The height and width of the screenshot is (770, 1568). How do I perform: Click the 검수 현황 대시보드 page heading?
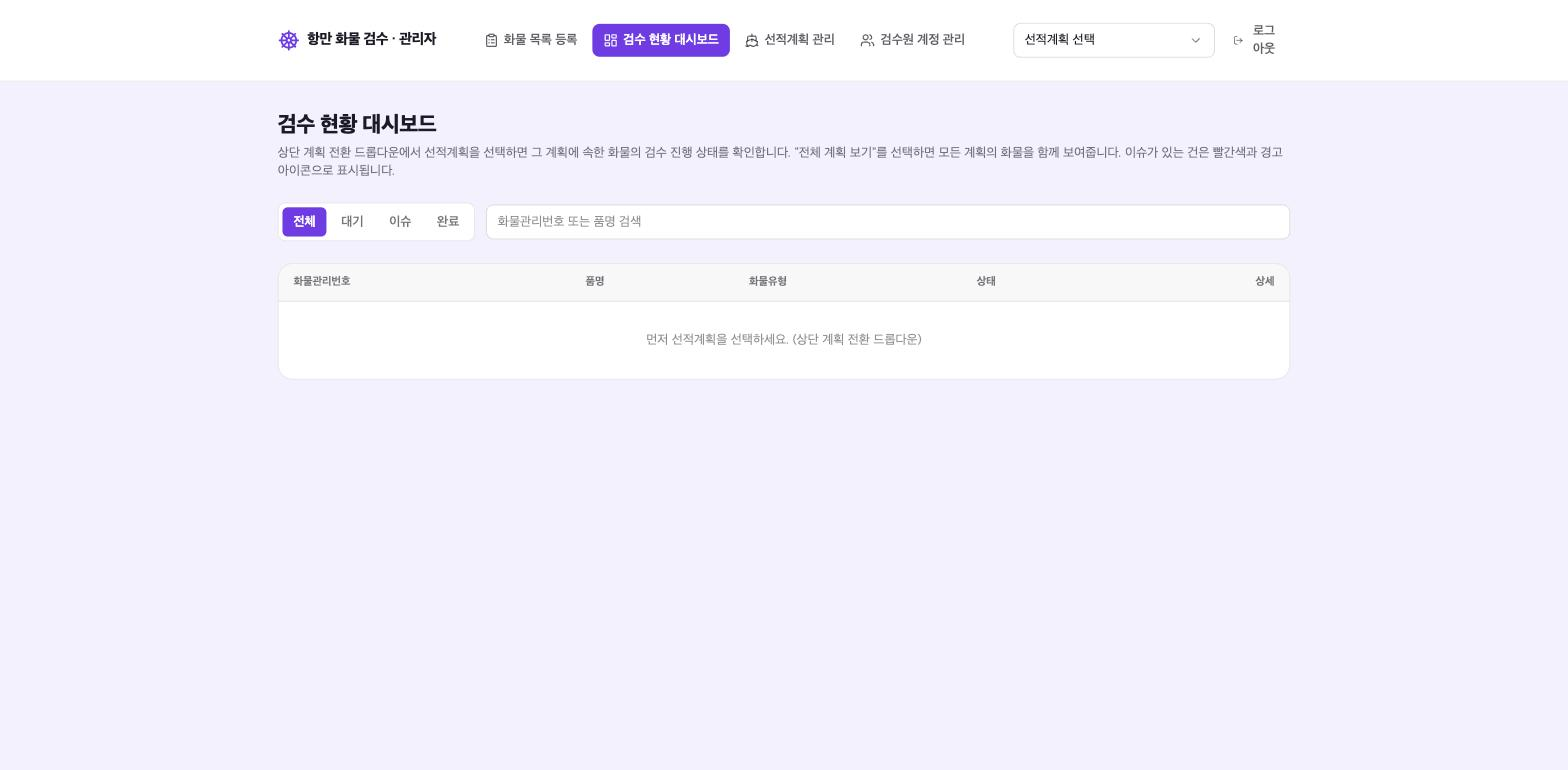357,124
